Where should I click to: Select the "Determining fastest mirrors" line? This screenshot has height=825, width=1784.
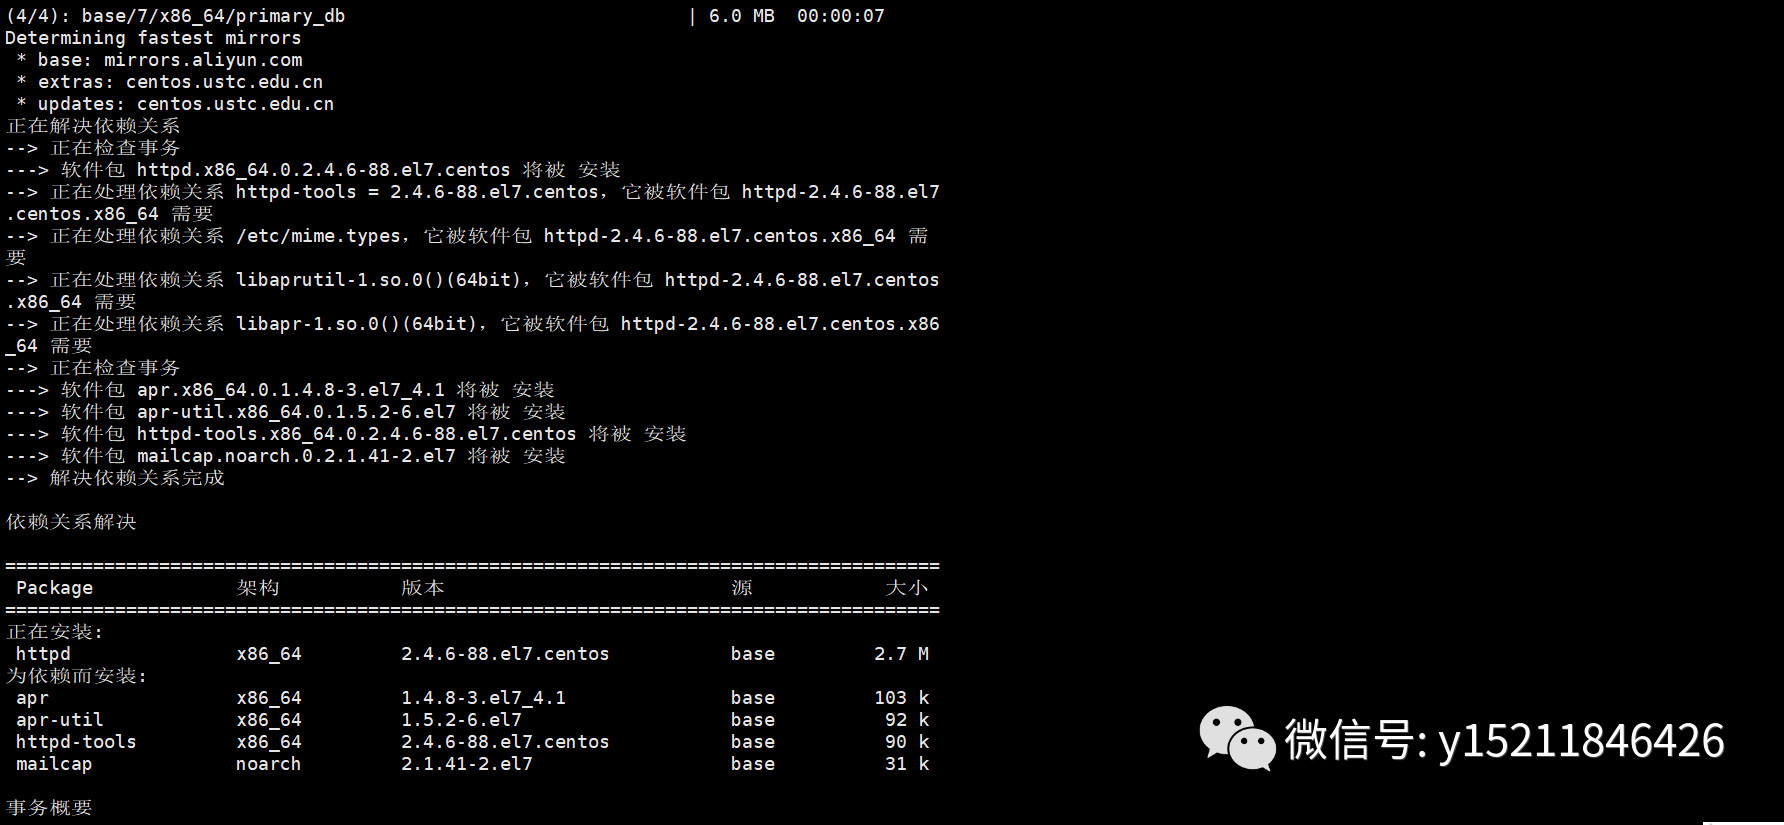point(153,38)
